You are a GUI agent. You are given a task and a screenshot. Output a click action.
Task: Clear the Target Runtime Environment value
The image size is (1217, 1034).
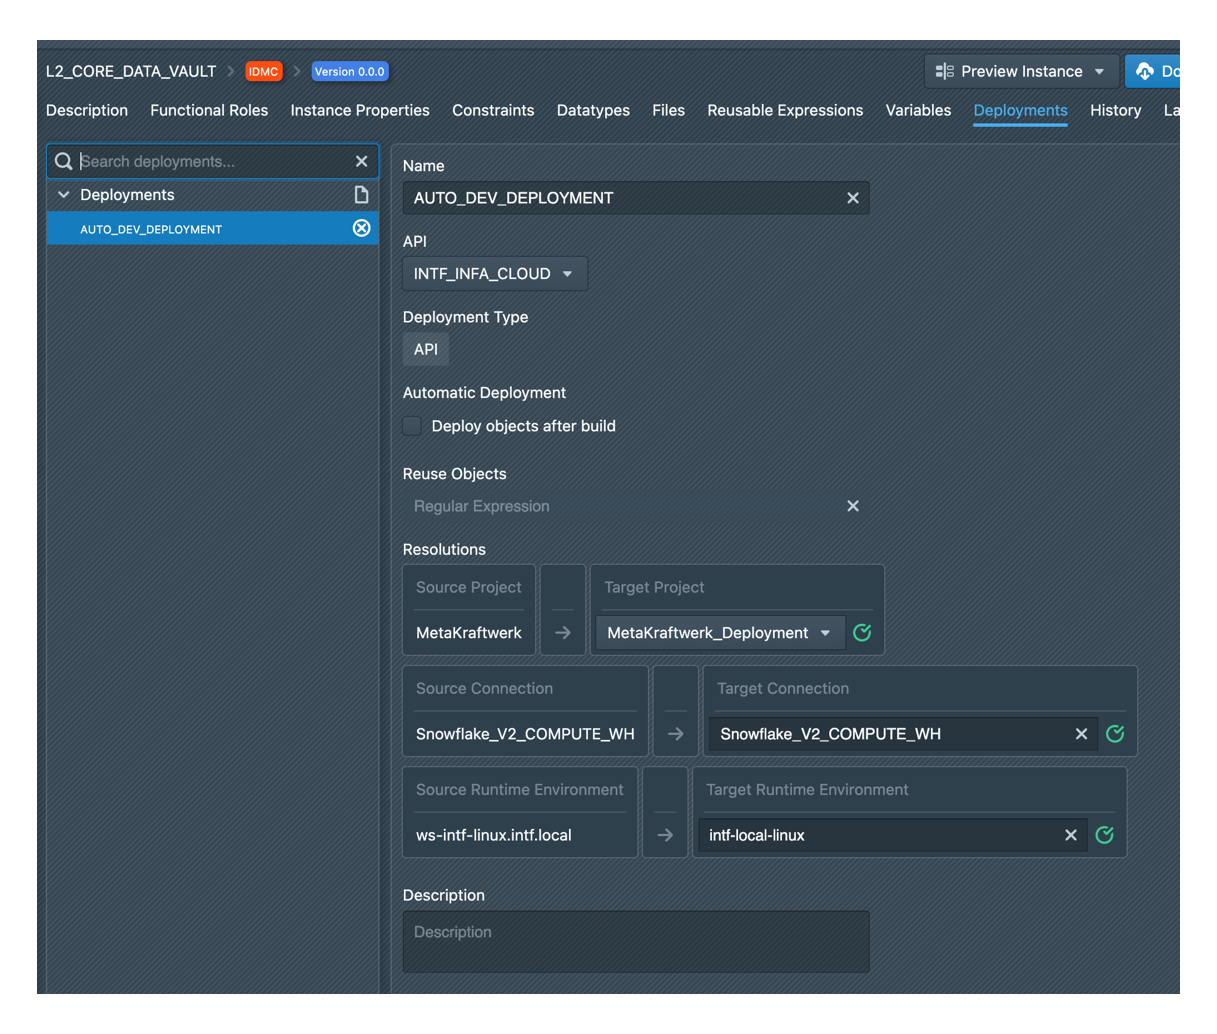(1070, 835)
